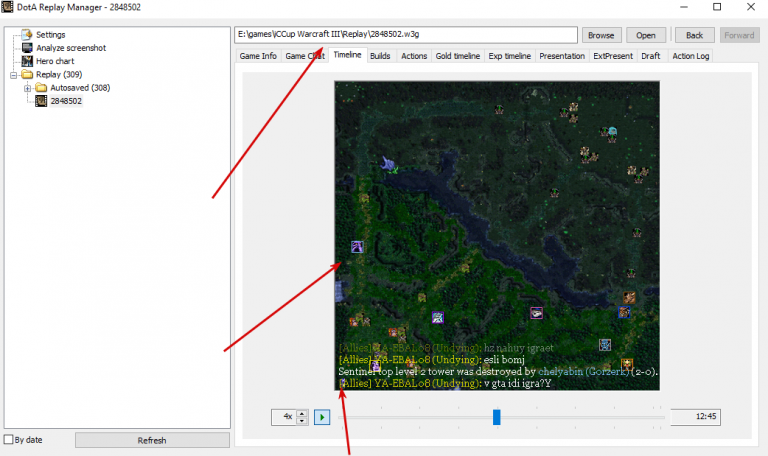The height and width of the screenshot is (456, 768).
Task: Toggle the By date checkbox
Action: click(x=8, y=439)
